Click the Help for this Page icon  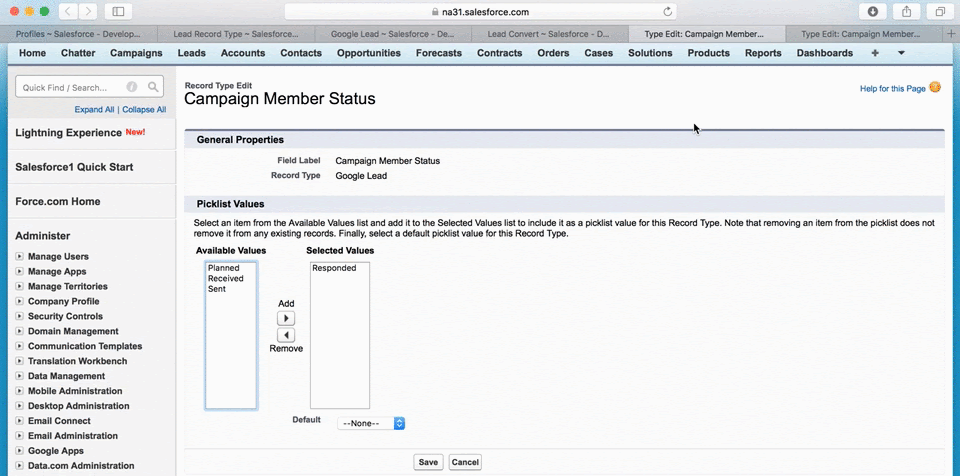coord(935,88)
